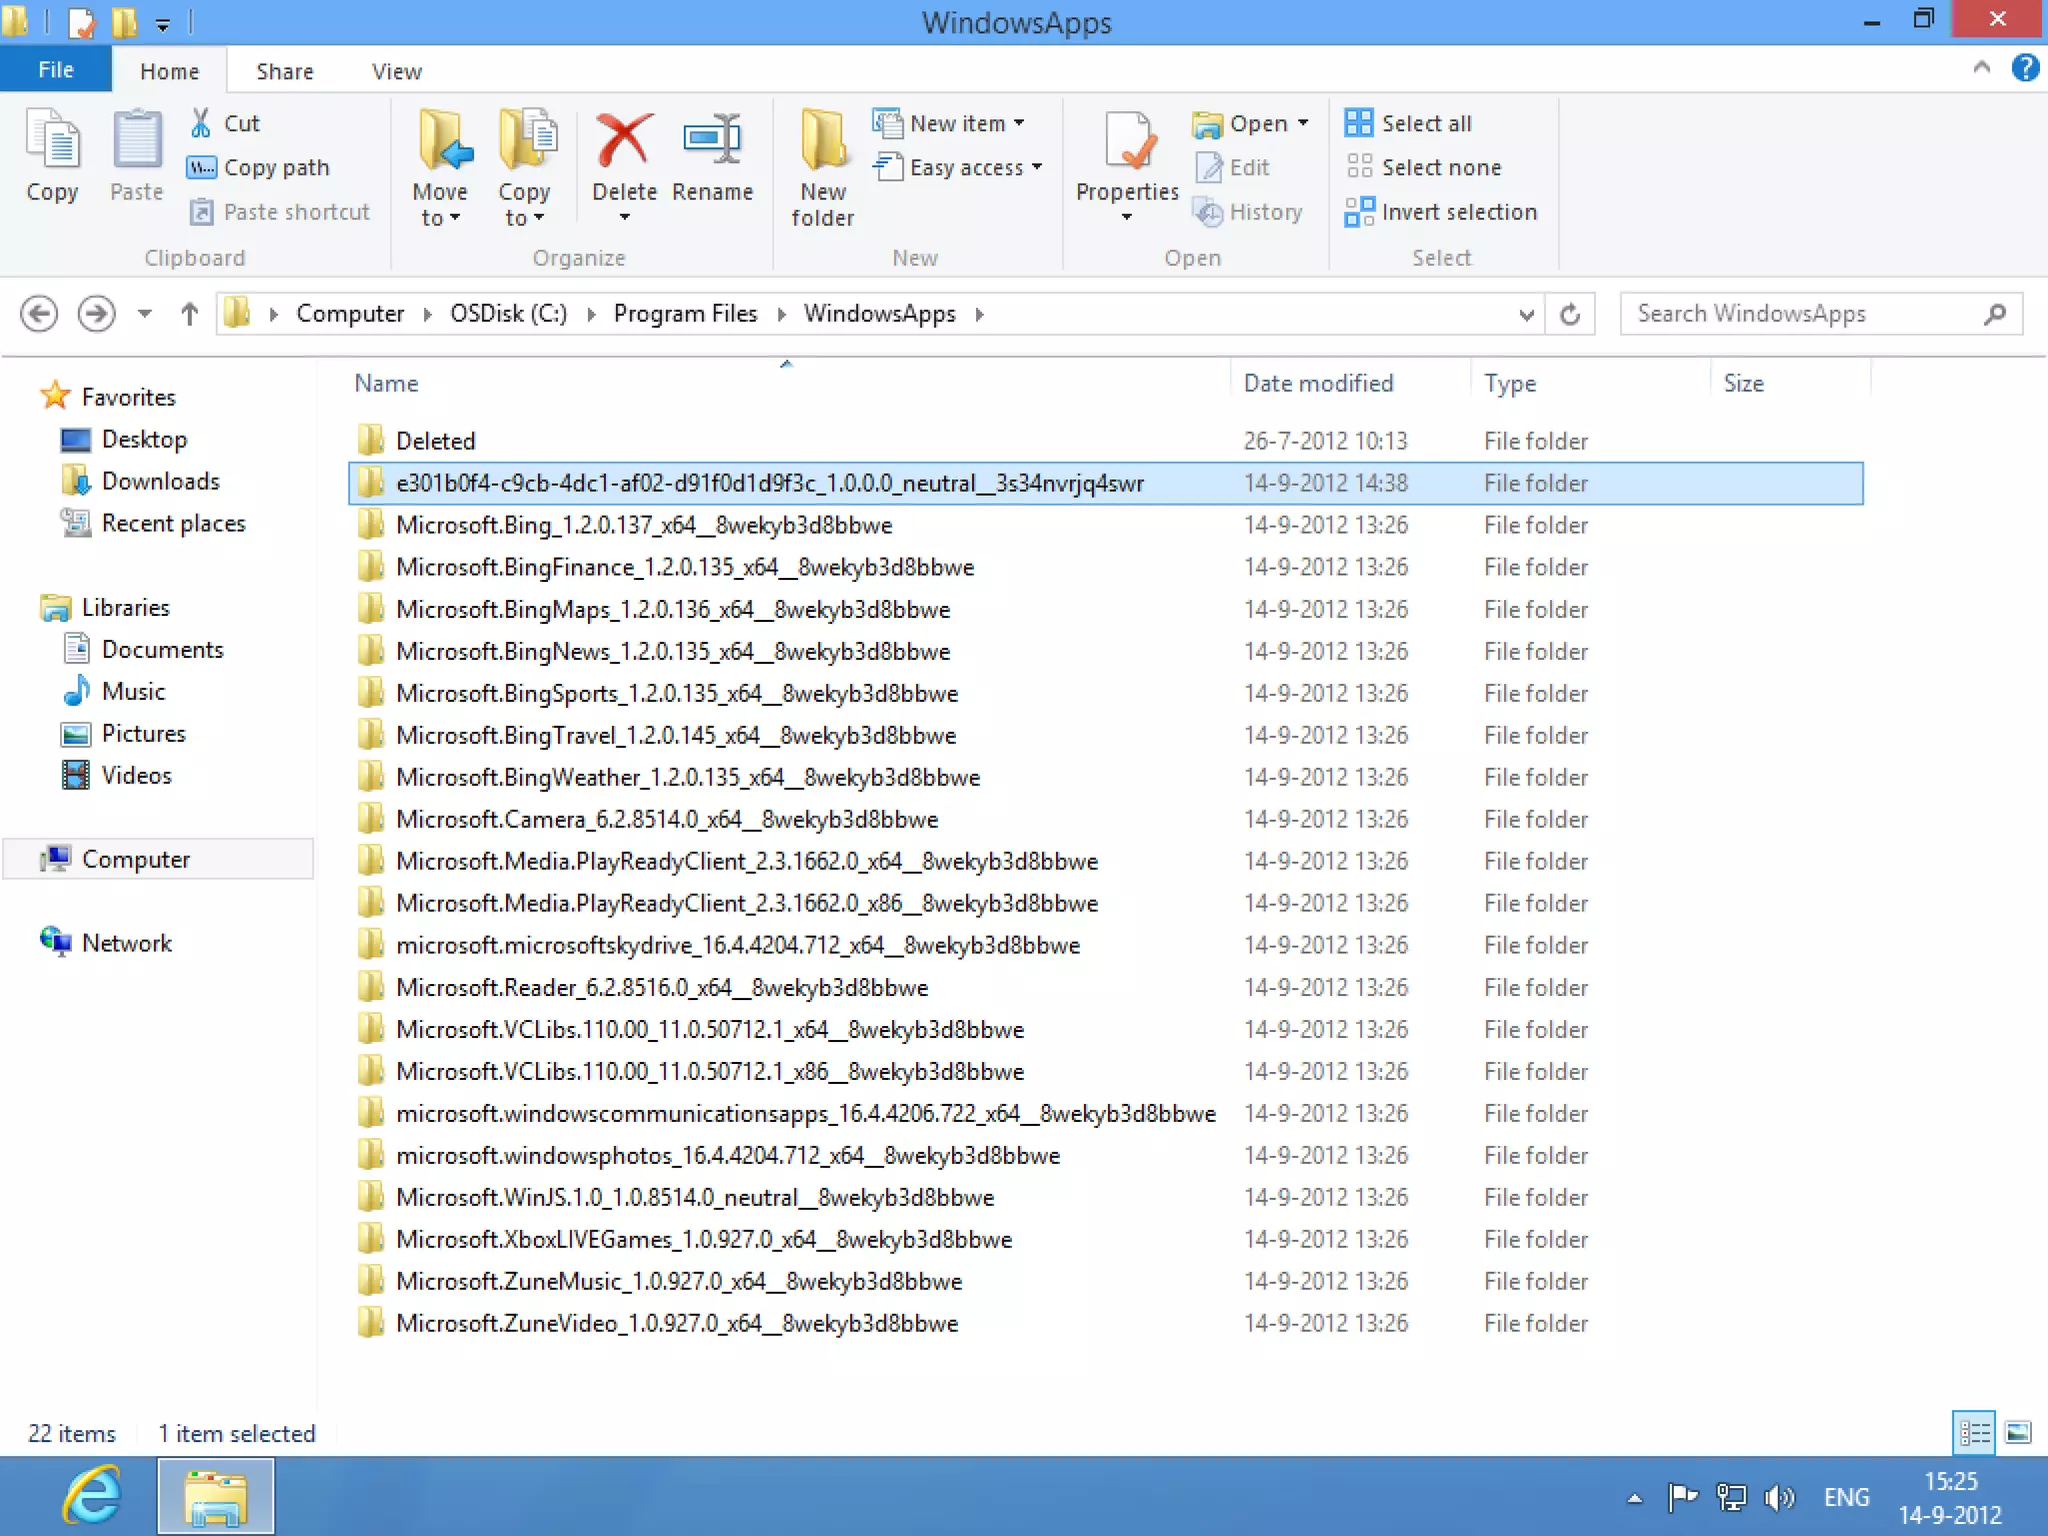Click the red Delete icon
The width and height of the screenshot is (2048, 1536).
[x=624, y=141]
